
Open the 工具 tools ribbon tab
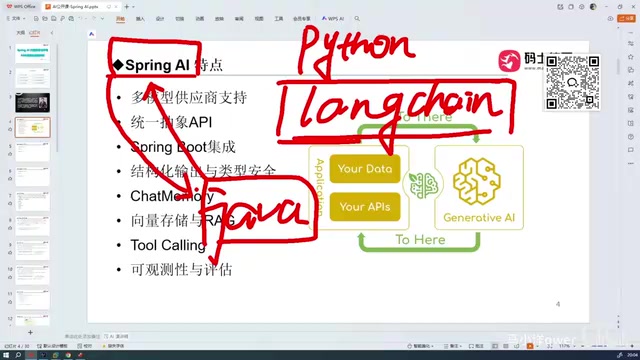(279, 19)
